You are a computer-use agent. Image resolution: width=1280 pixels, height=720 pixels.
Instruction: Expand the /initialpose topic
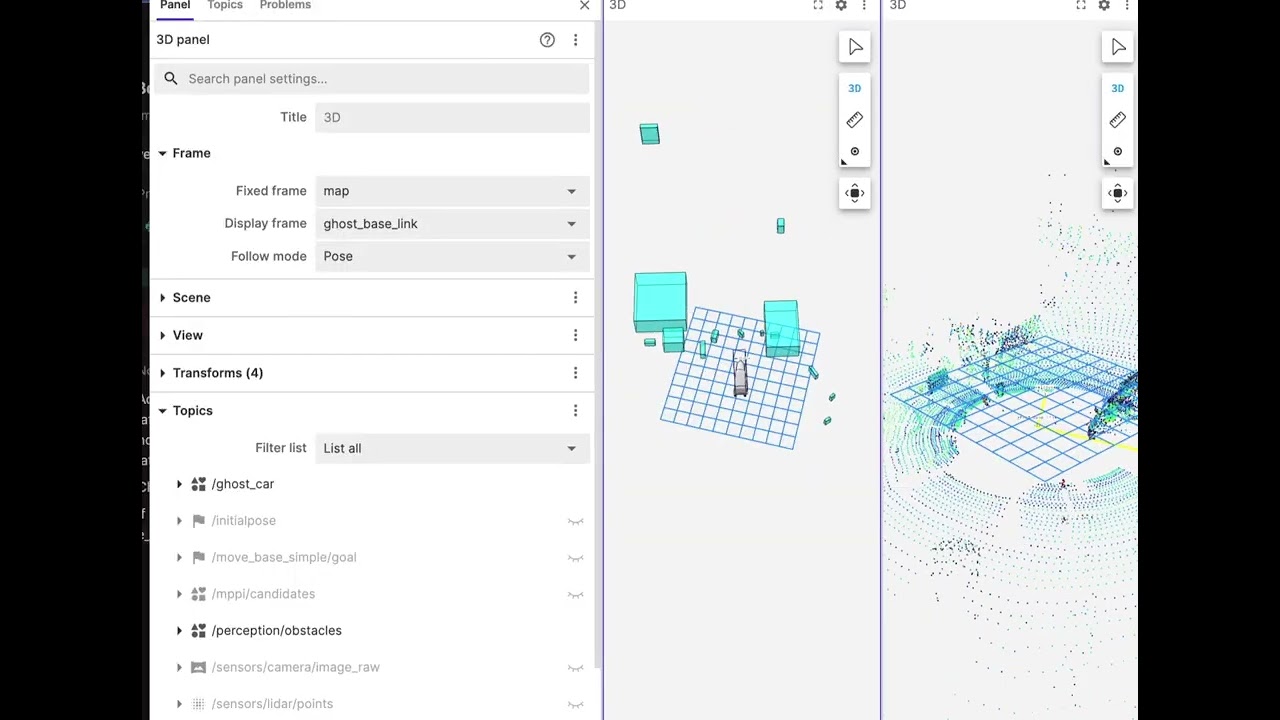179,521
